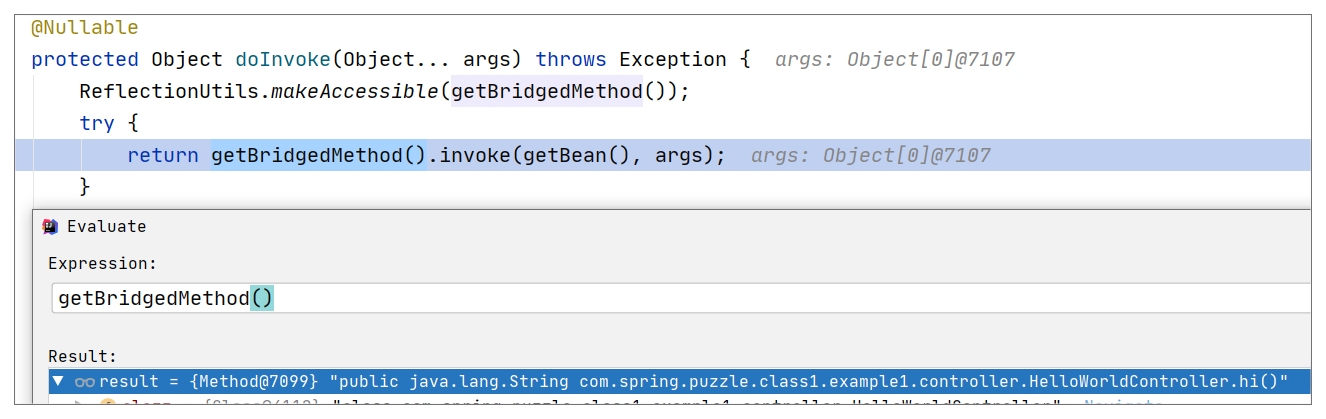The image size is (1326, 419).
Task: Click the glasses watch icon beside result
Action: [84, 382]
